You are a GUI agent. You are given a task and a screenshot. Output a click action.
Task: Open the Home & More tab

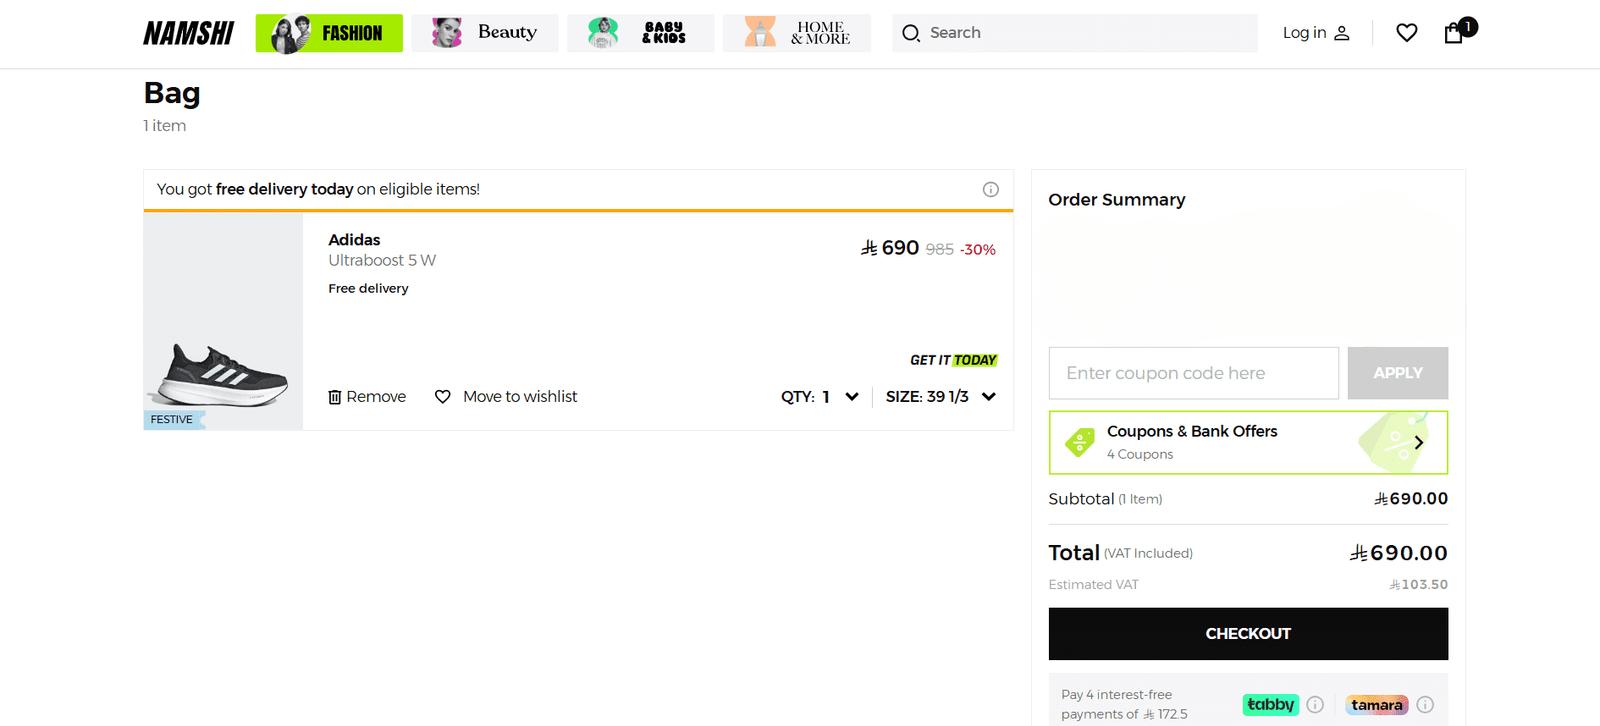(796, 33)
